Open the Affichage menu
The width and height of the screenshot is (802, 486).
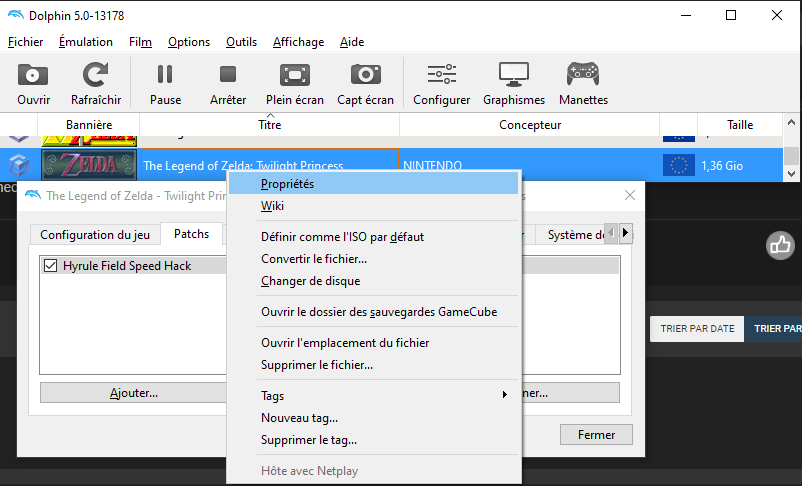coord(298,42)
